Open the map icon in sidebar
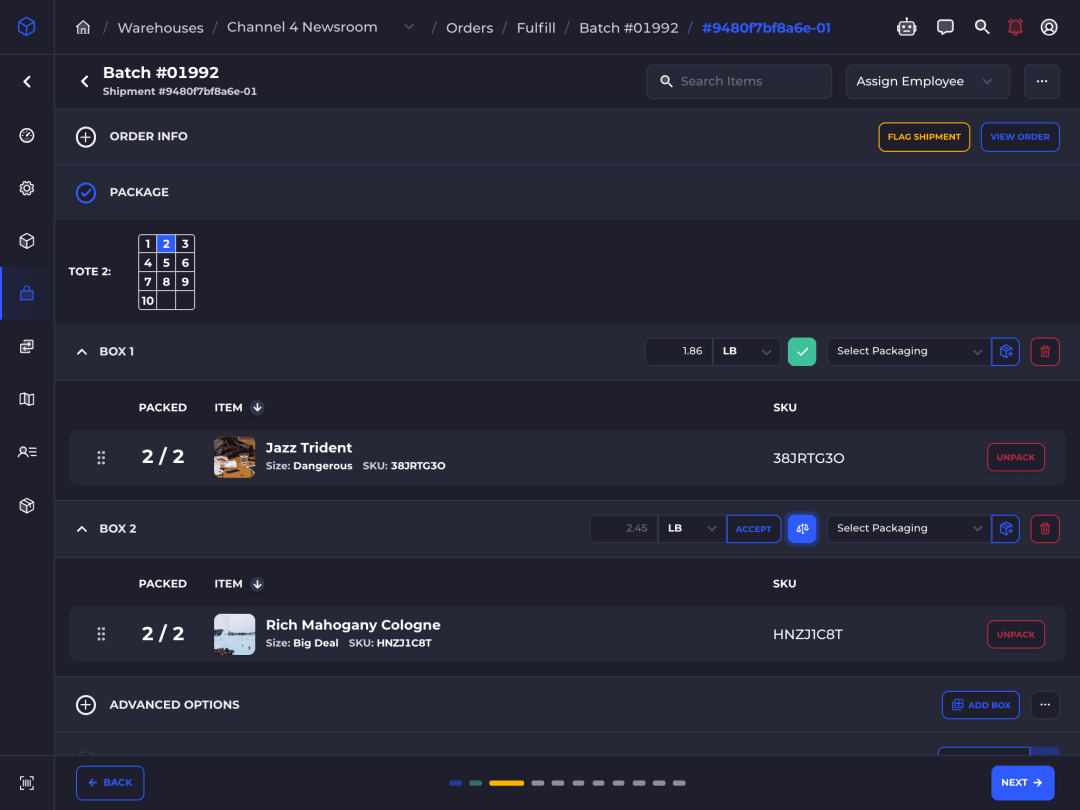The width and height of the screenshot is (1080, 810). pos(27,399)
